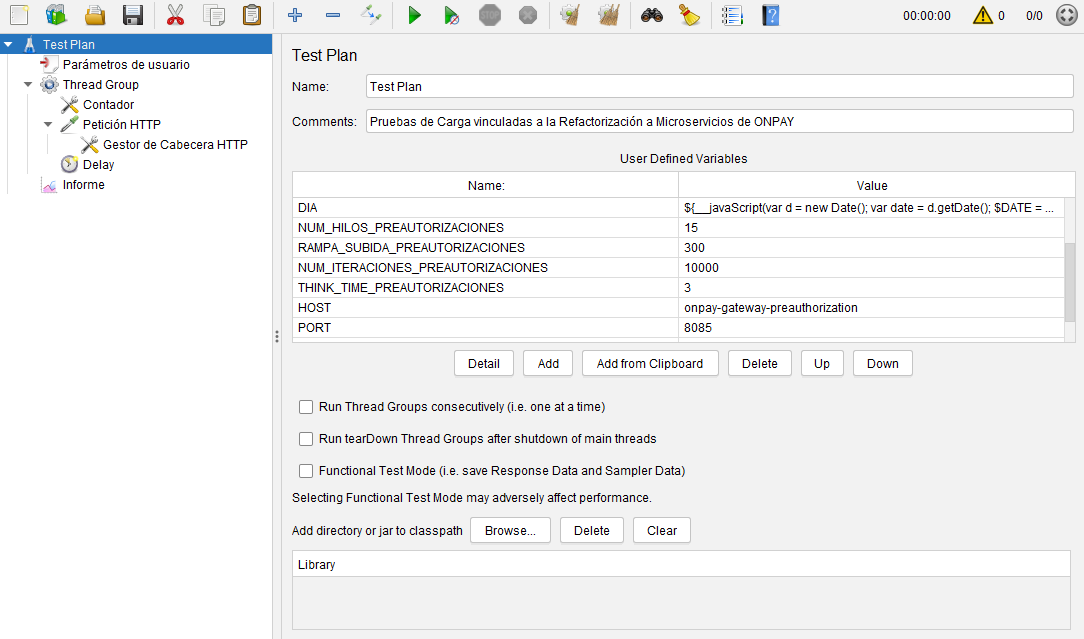Click the Cut scissors icon

pyautogui.click(x=175, y=15)
